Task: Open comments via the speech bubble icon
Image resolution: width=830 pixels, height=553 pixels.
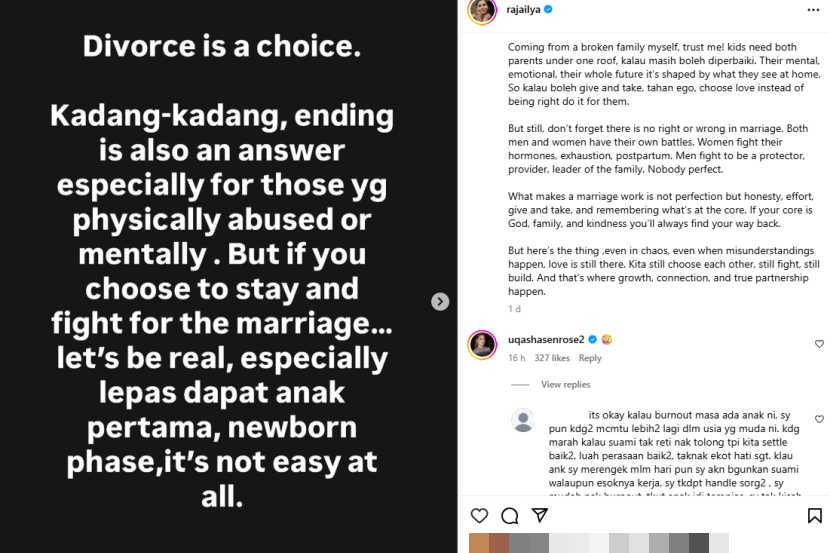Action: pos(509,516)
